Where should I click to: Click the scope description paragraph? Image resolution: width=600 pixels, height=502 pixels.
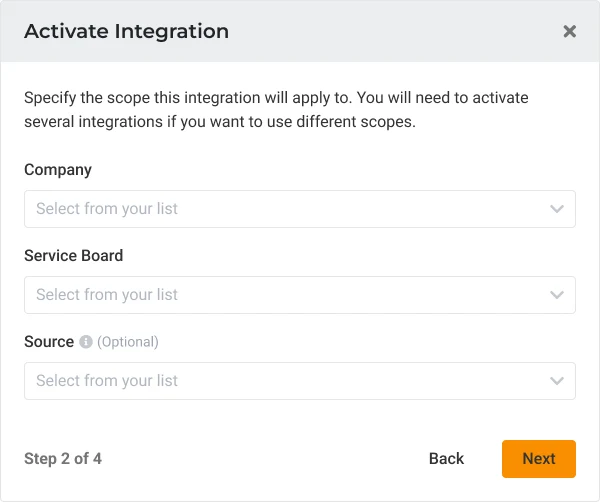(276, 110)
